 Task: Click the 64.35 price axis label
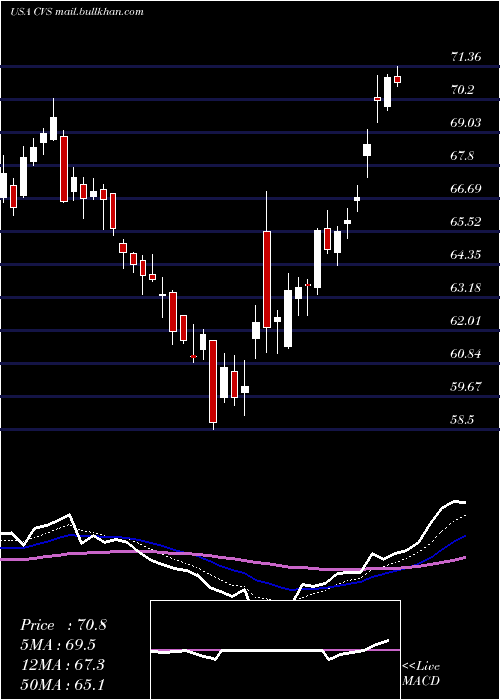coord(466,255)
